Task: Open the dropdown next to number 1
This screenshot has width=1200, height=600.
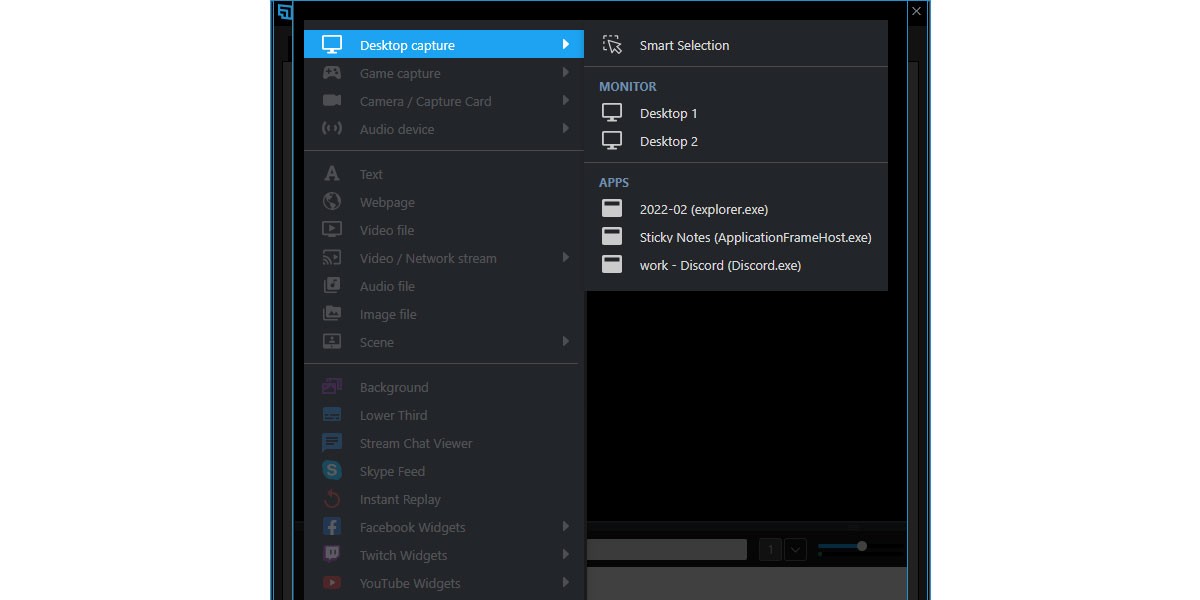Action: [795, 549]
